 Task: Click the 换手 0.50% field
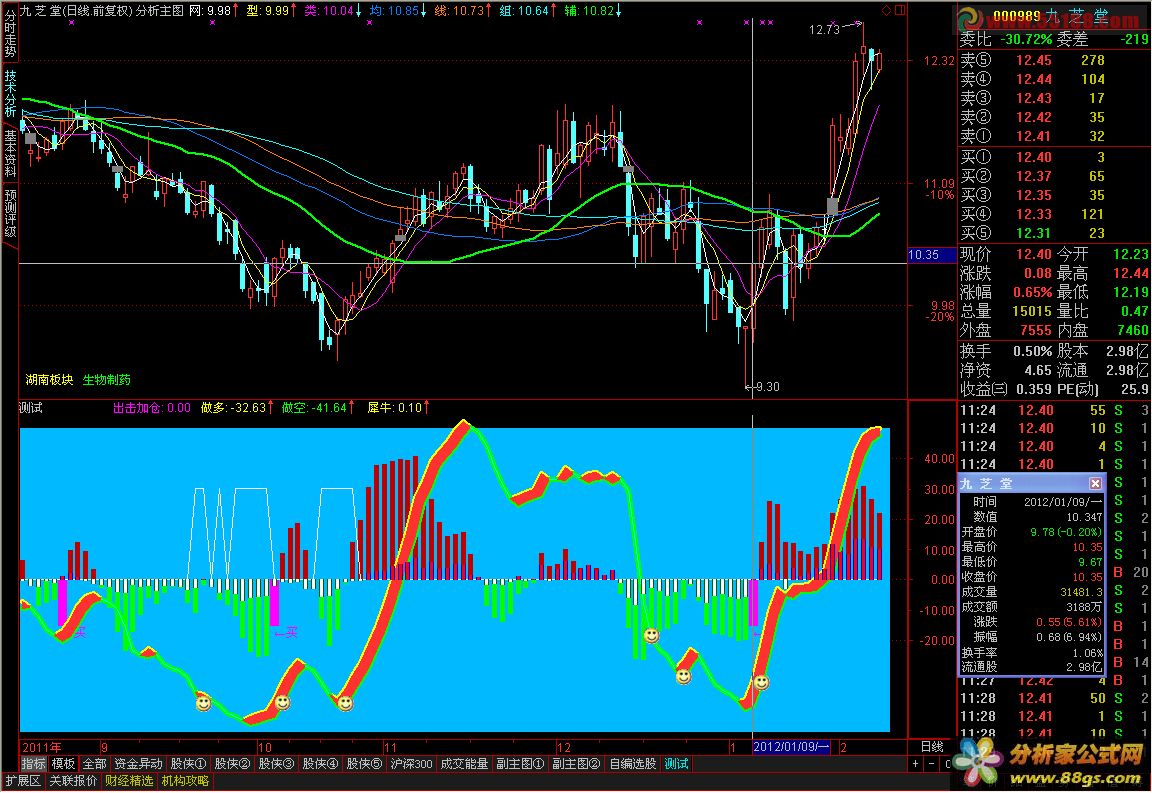pyautogui.click(x=1006, y=351)
